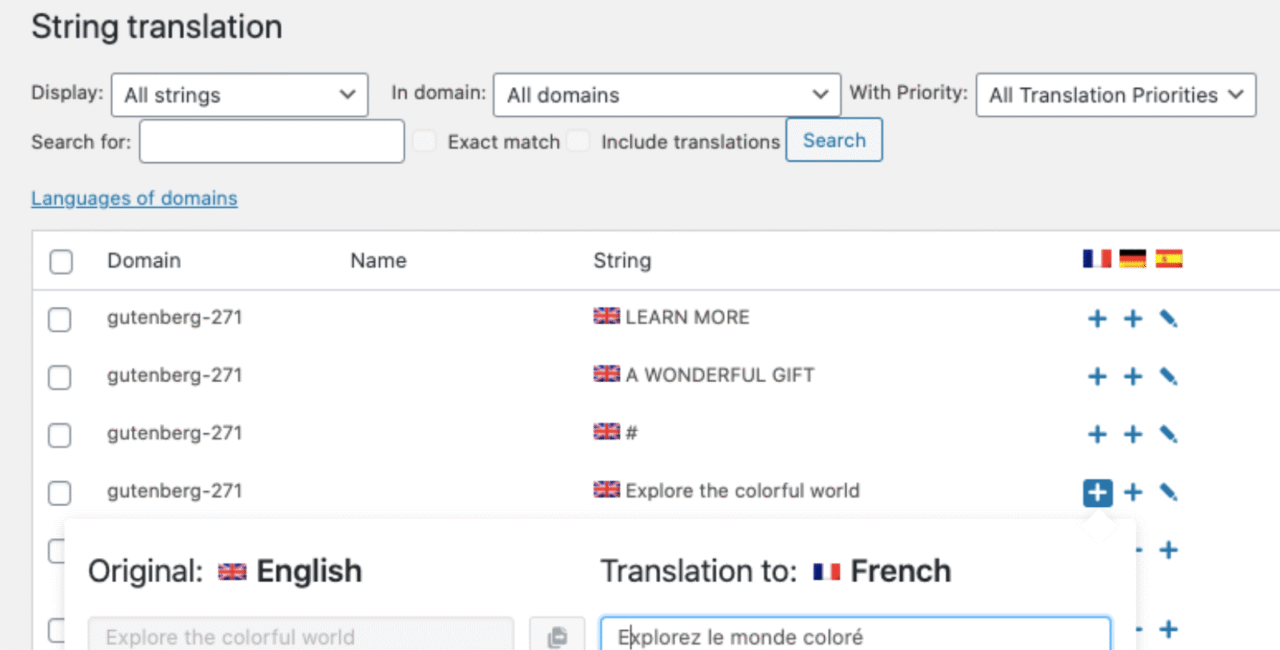1280x650 pixels.
Task: Expand the In domain dropdown
Action: (666, 96)
